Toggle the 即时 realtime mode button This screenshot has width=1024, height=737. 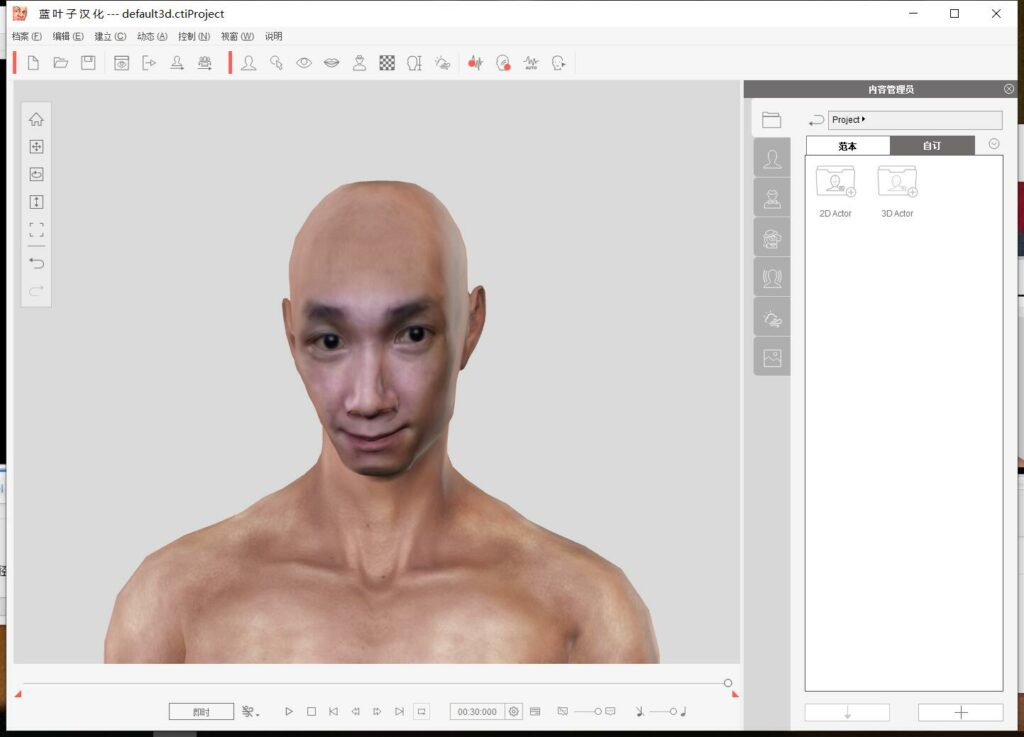[x=201, y=712]
